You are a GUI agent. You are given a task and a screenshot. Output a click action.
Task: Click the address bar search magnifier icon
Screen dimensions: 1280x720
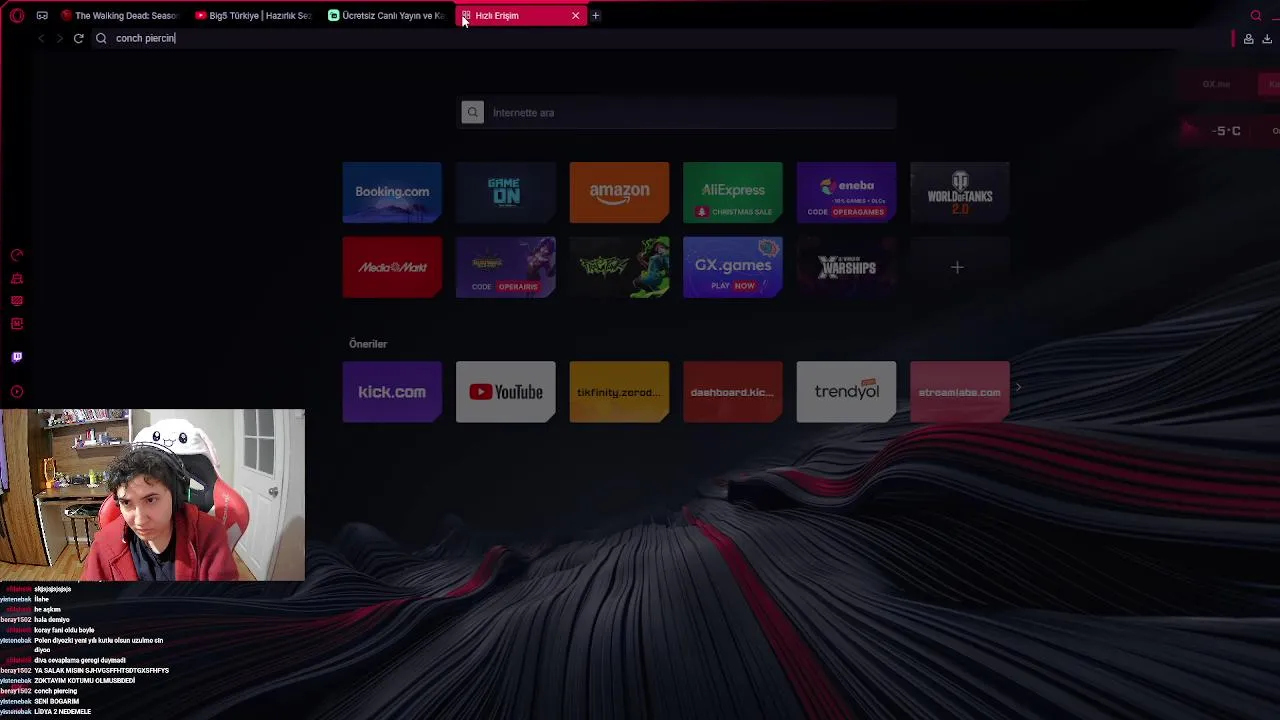click(101, 38)
